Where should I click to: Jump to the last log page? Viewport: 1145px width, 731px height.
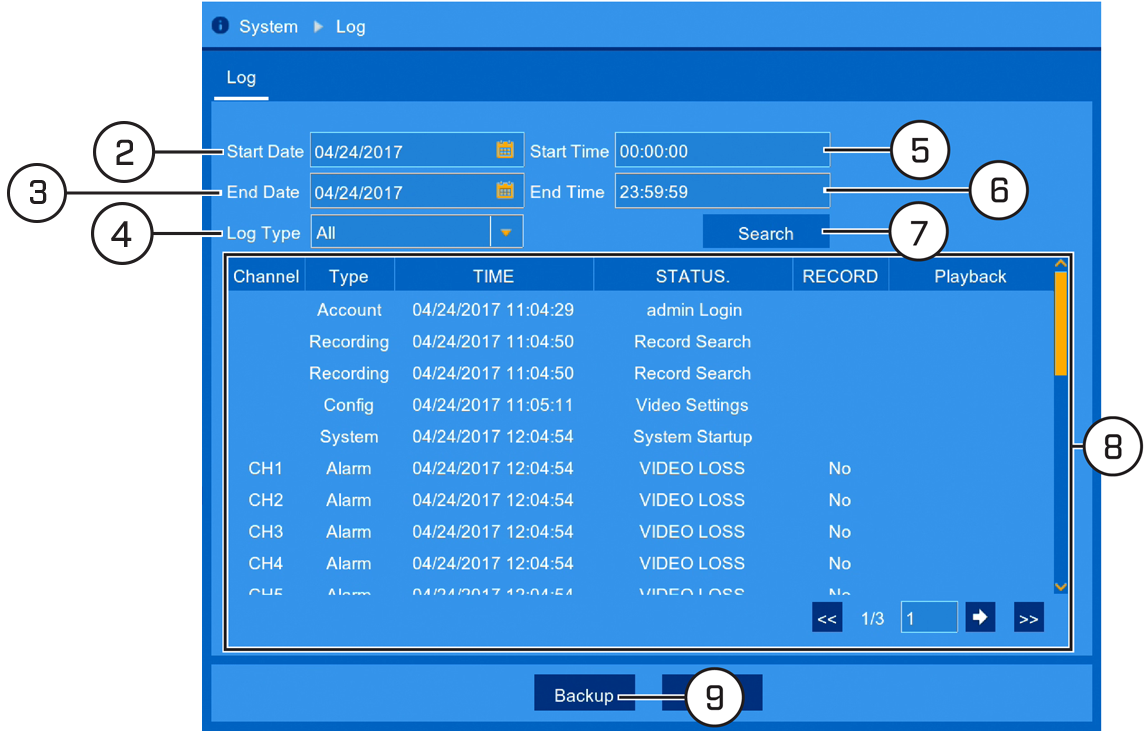coord(1028,618)
